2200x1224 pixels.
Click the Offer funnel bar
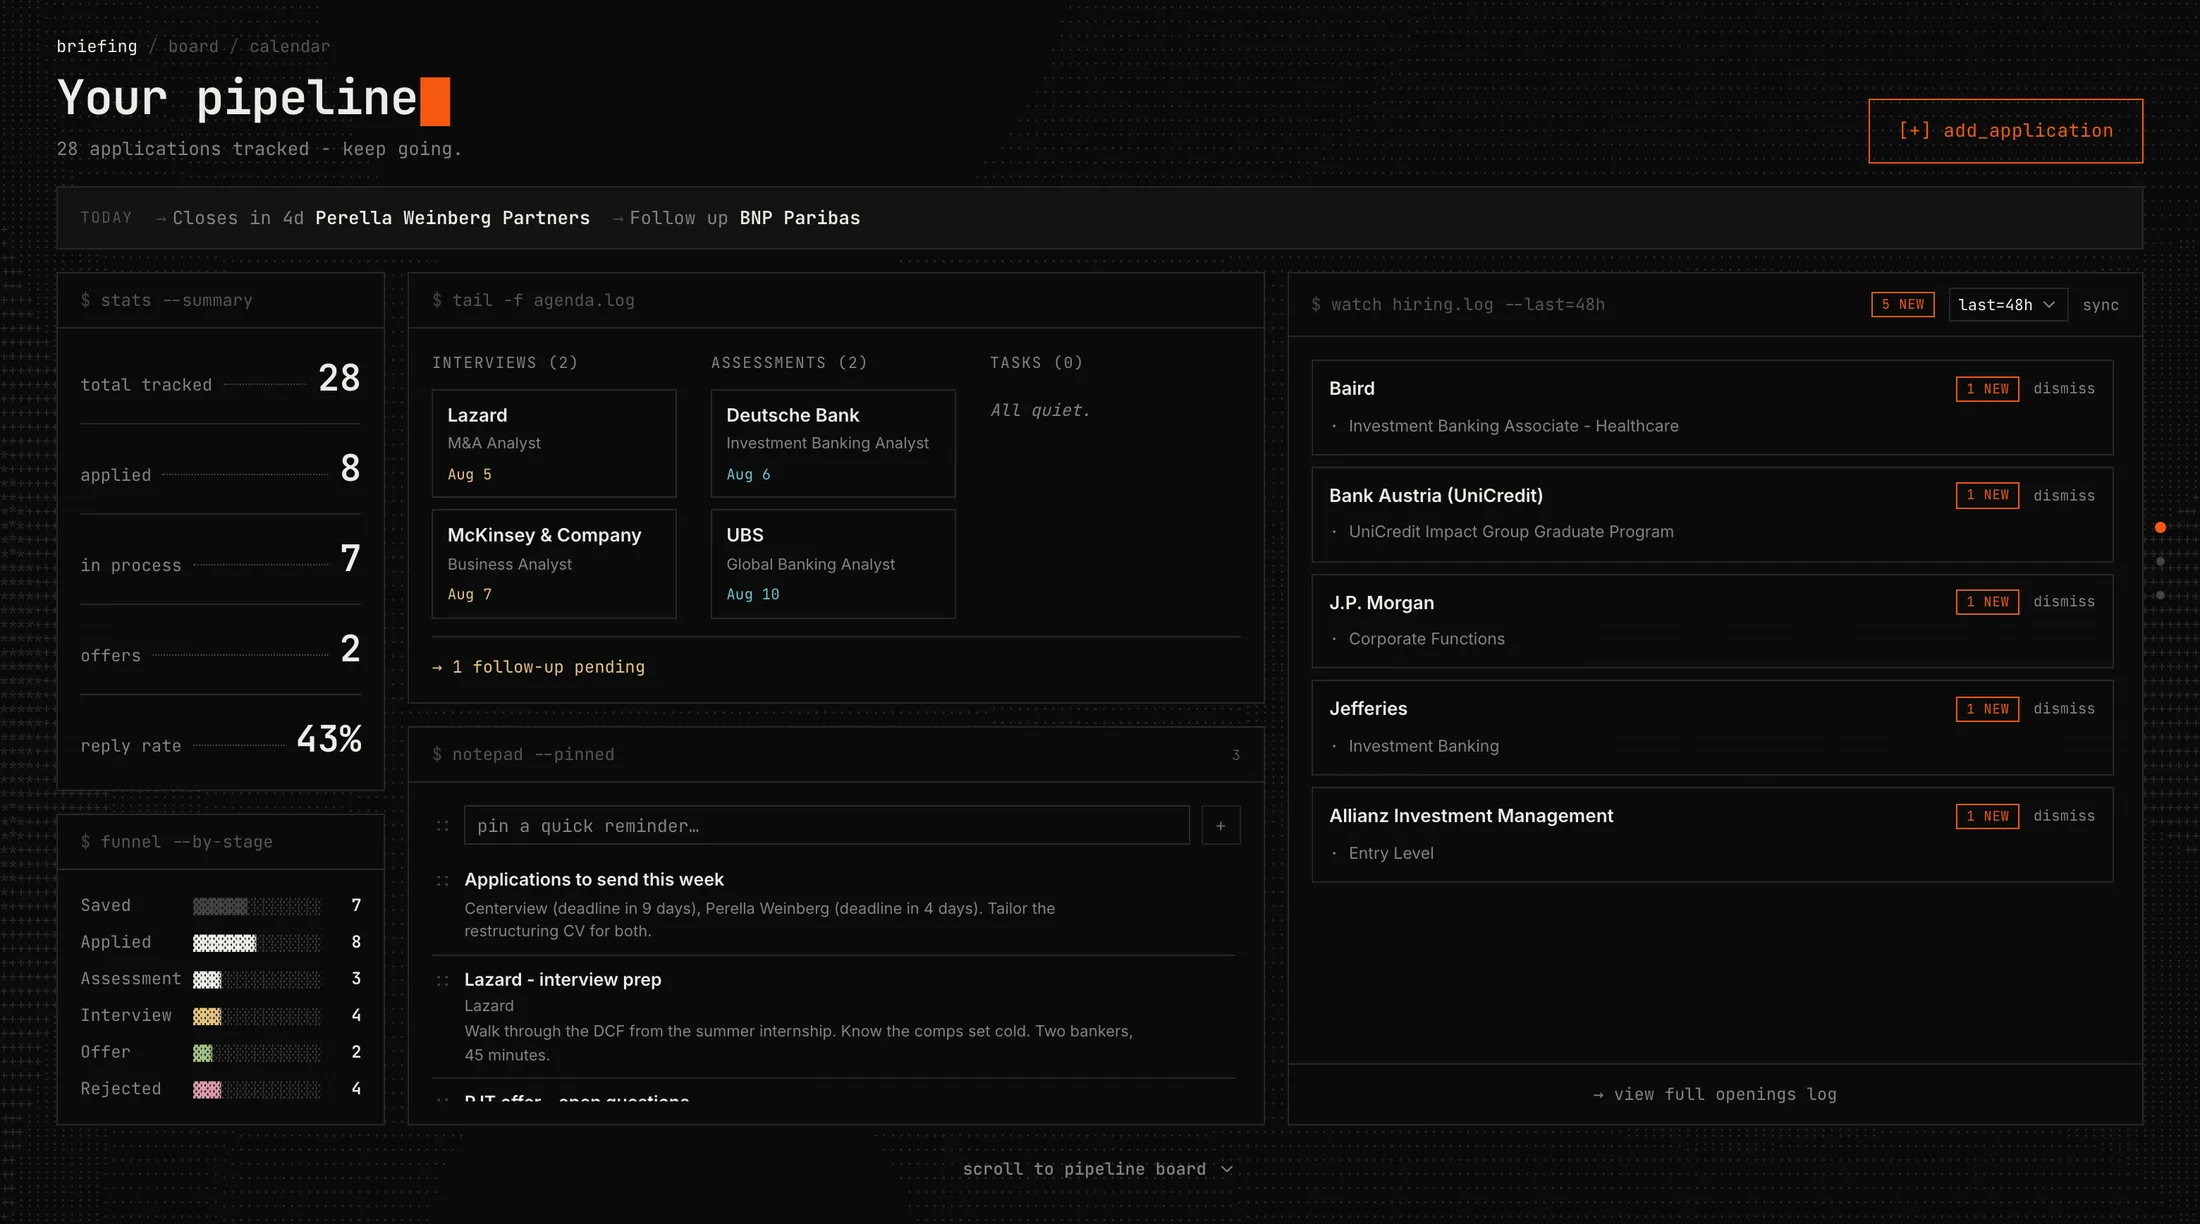pos(257,1053)
